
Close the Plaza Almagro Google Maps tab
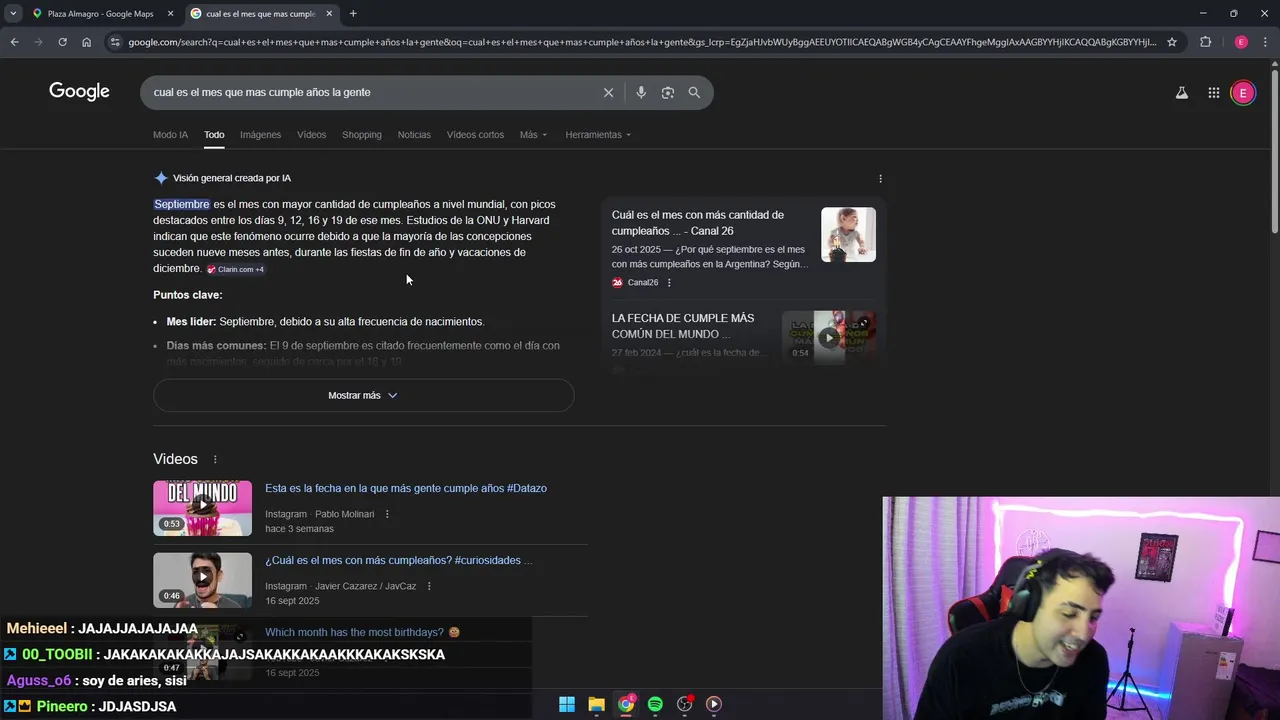click(170, 13)
